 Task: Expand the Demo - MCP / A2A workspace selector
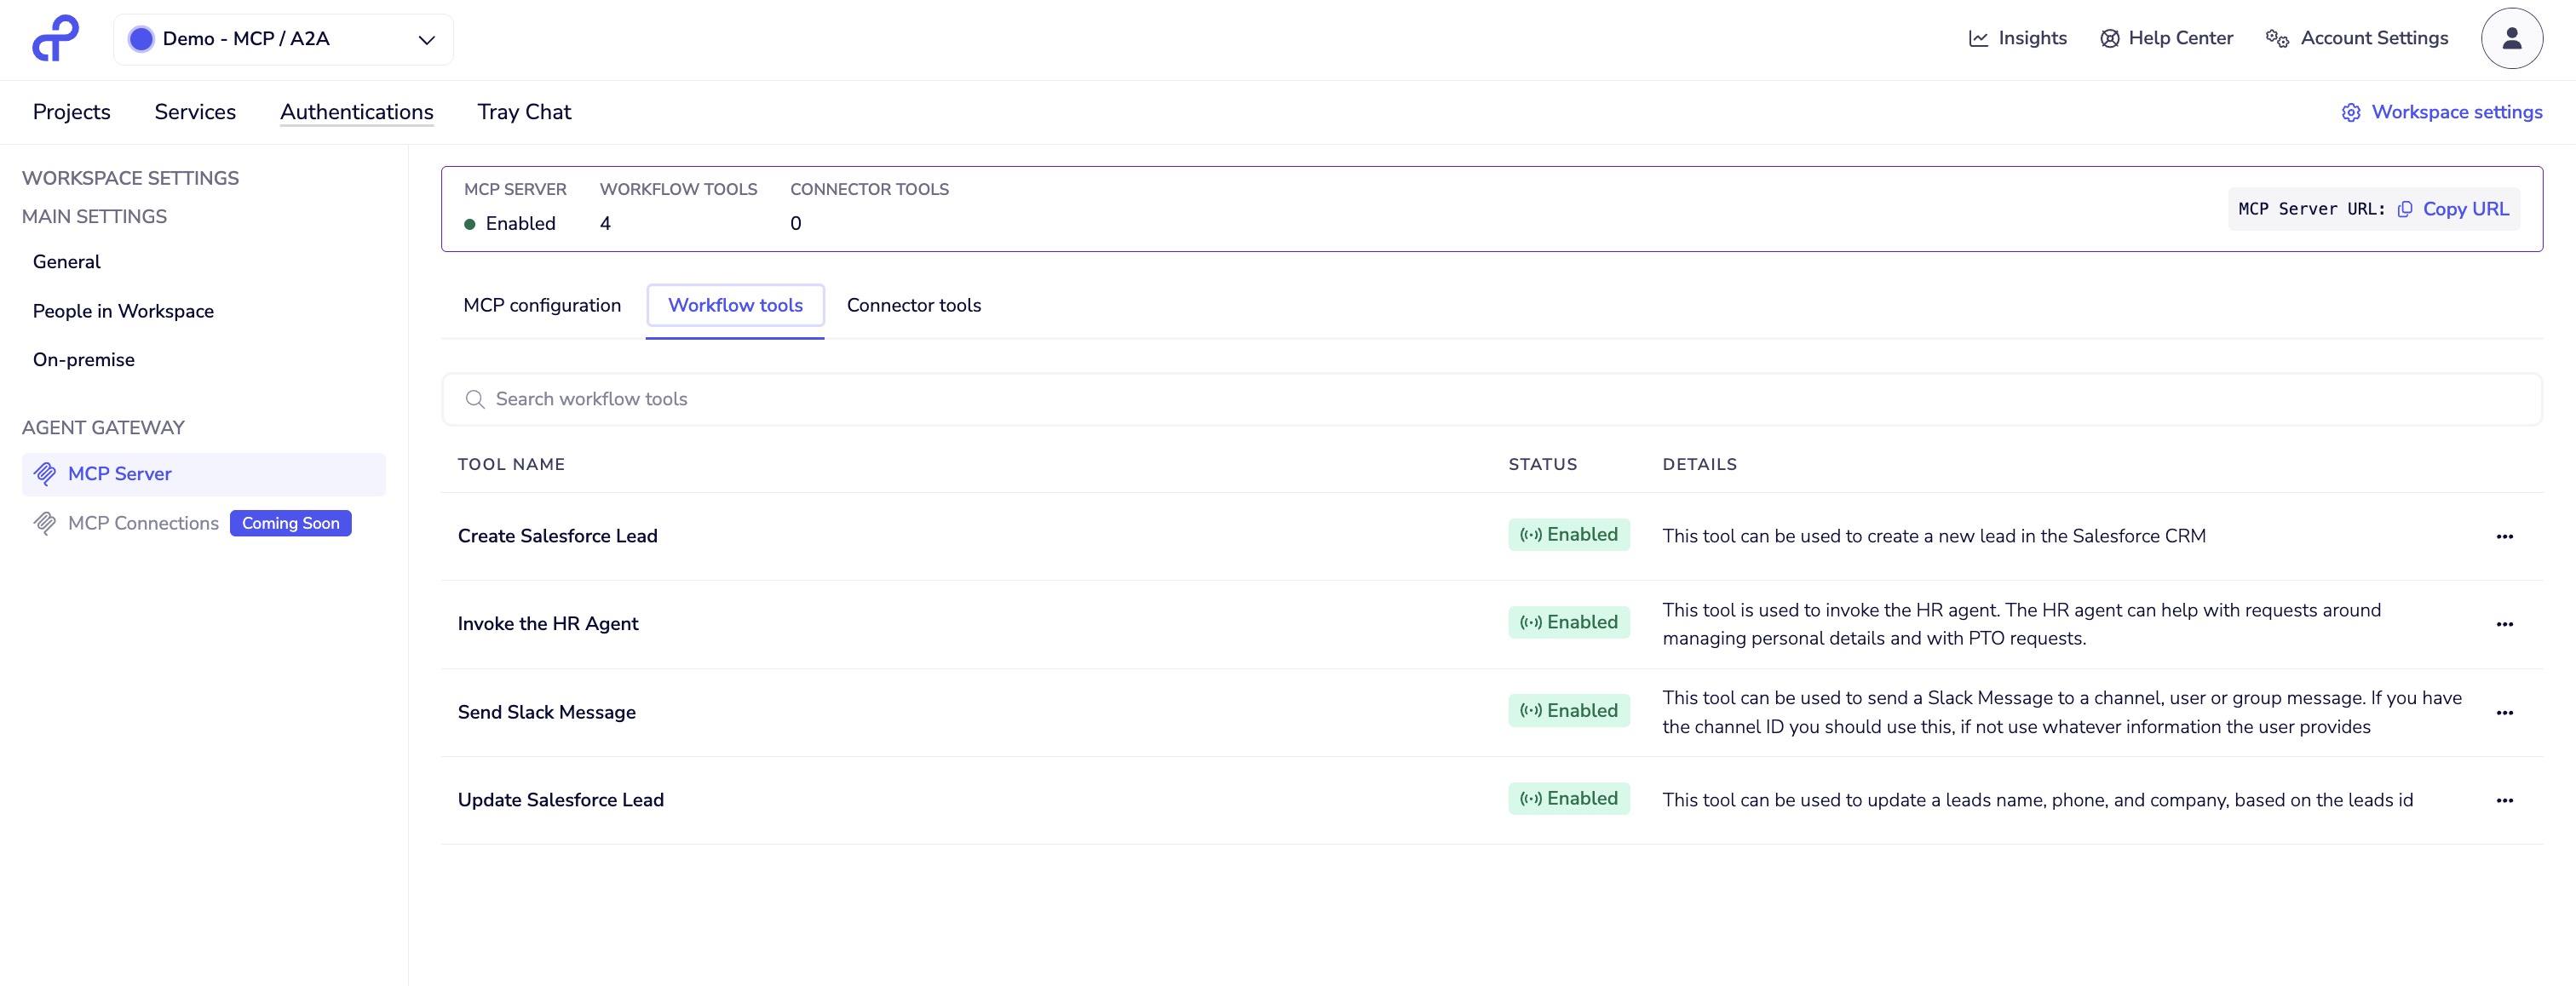[x=426, y=39]
